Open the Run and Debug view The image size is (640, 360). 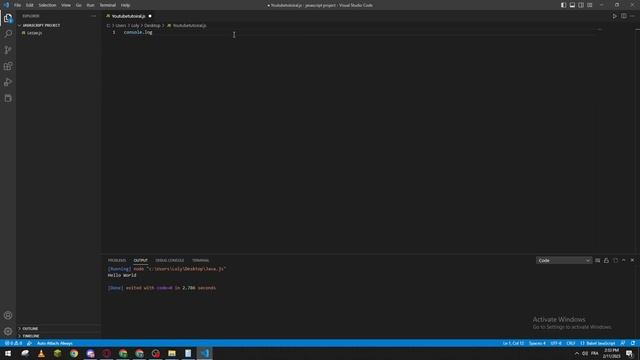point(8,82)
